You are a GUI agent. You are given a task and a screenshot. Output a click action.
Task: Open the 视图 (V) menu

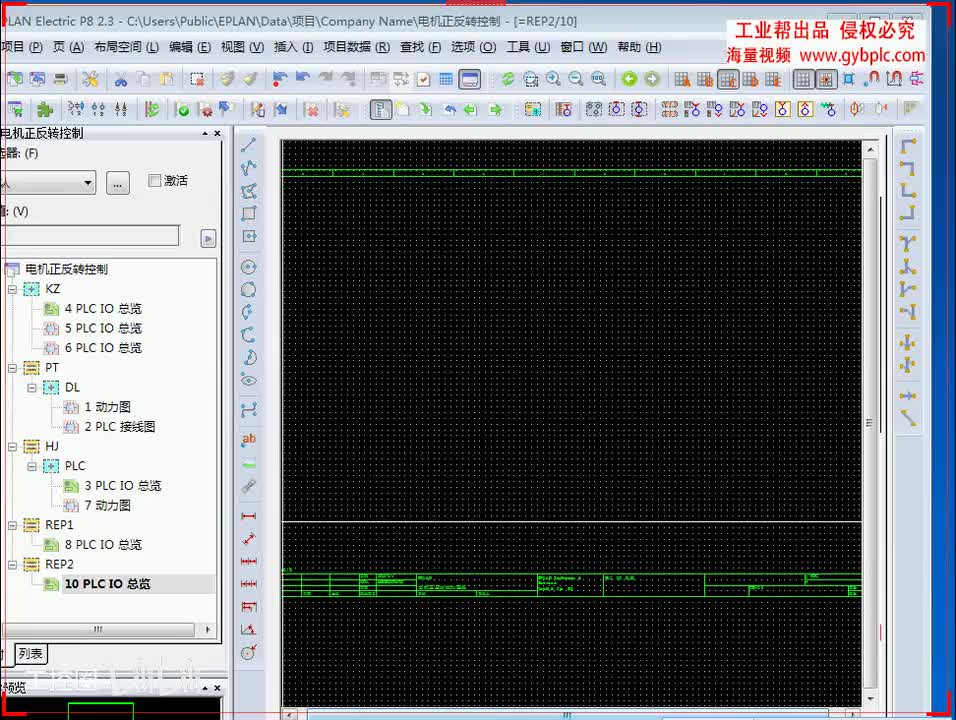coord(242,47)
